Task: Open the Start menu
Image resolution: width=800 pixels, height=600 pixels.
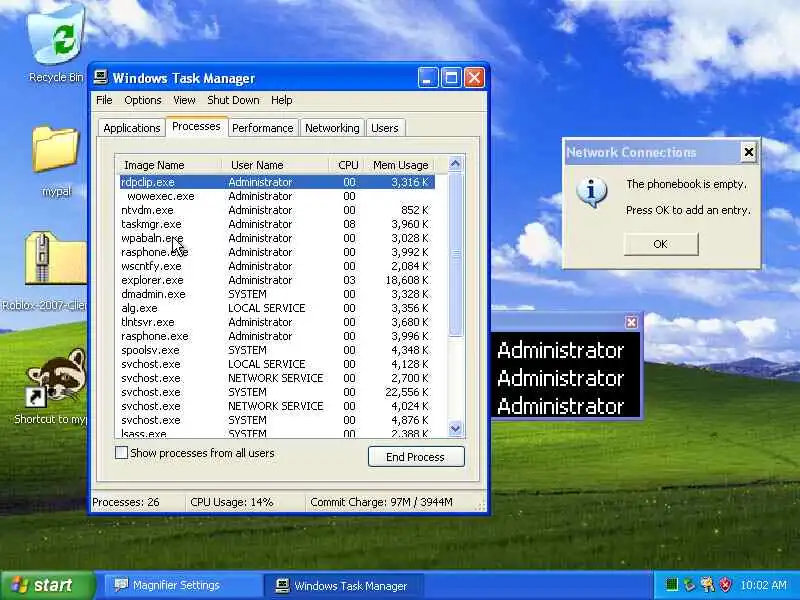Action: coord(48,585)
